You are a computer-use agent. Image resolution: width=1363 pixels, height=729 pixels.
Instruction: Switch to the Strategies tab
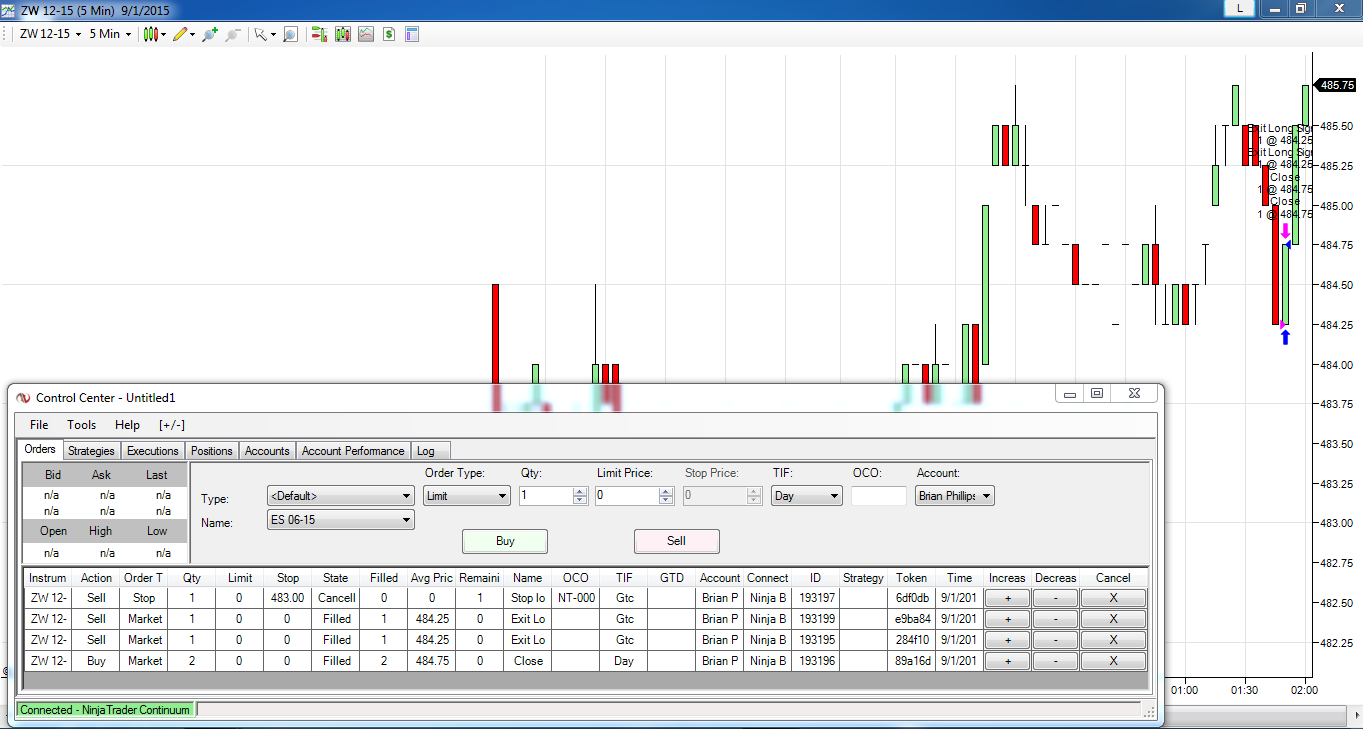92,451
